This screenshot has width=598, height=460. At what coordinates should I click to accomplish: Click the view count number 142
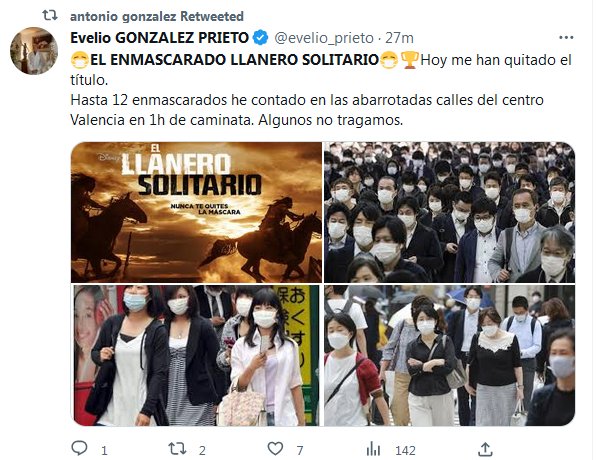(405, 450)
